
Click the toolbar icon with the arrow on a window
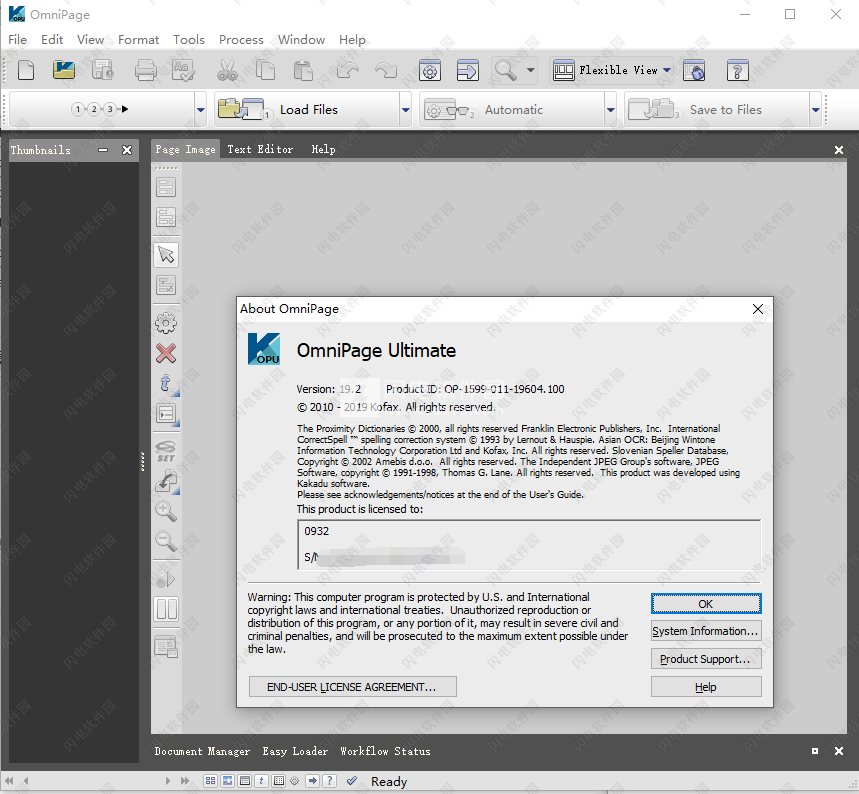click(468, 71)
